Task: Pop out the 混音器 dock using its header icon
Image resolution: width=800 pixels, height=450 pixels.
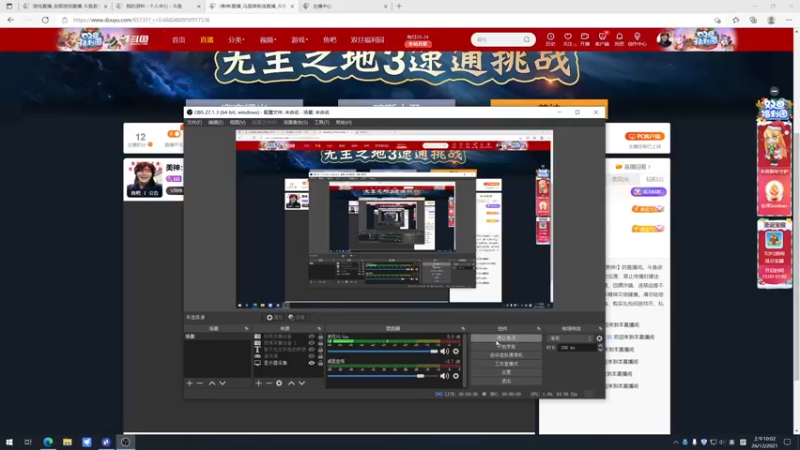Action: coord(463,329)
